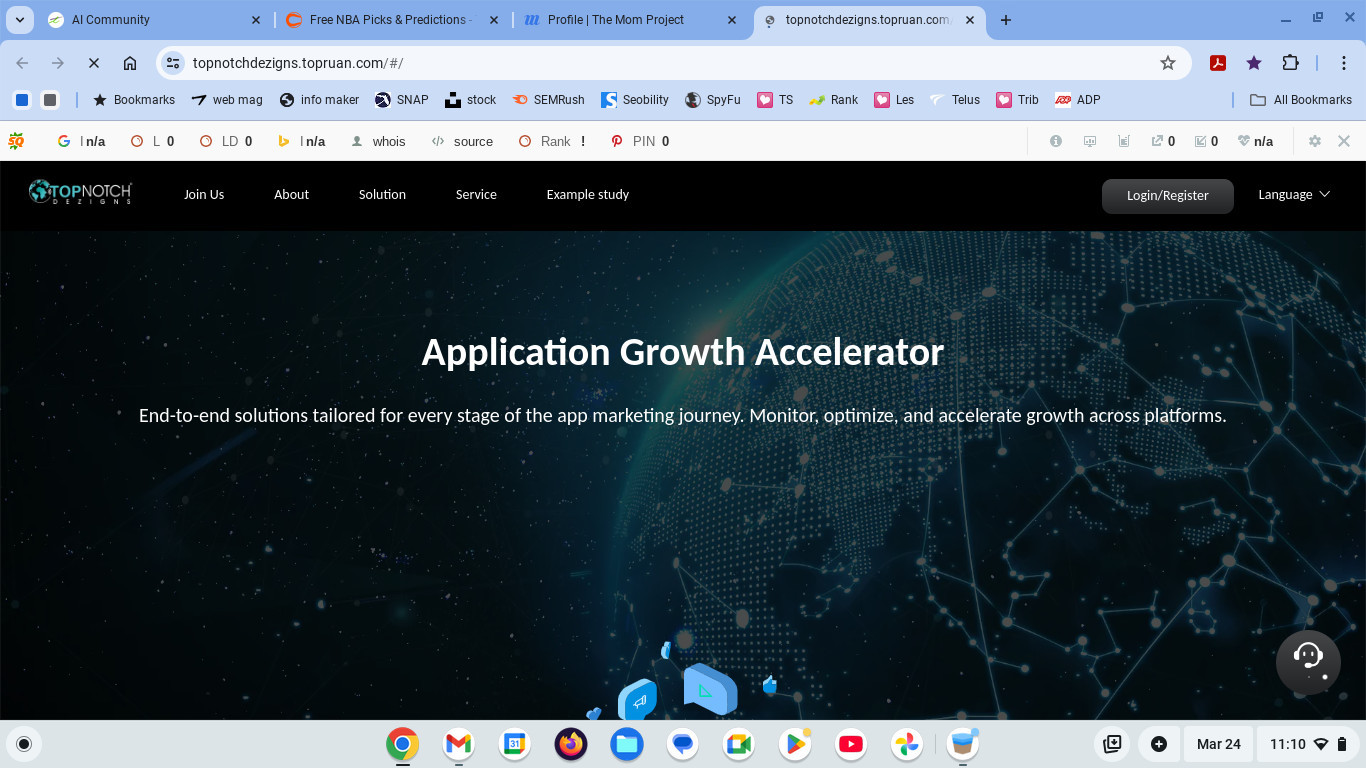This screenshot has width=1366, height=768.
Task: Stop loading the page
Action: (x=94, y=63)
